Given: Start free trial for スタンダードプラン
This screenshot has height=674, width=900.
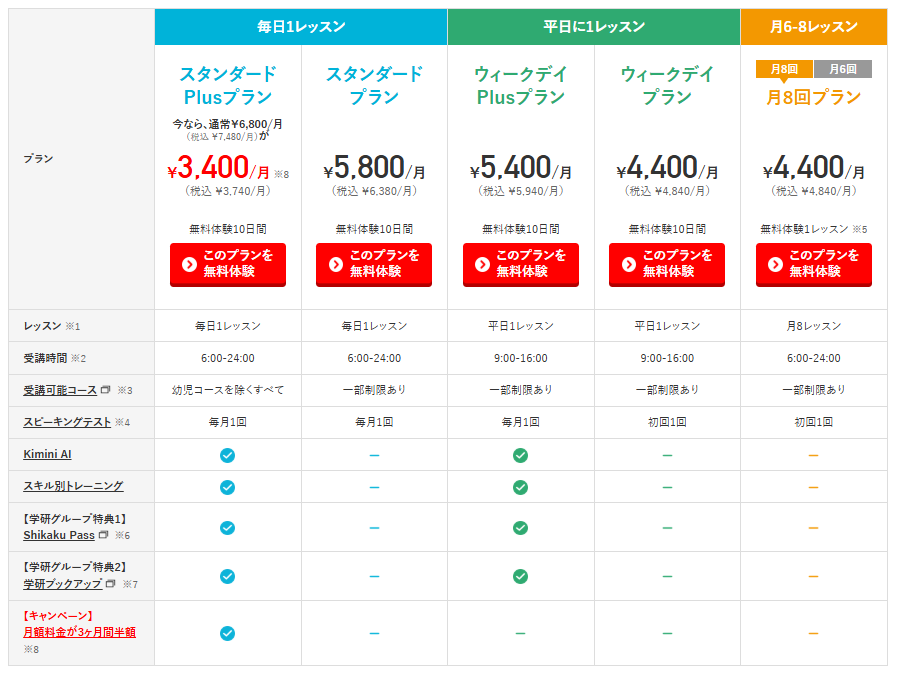Looking at the screenshot, I should pos(374,264).
